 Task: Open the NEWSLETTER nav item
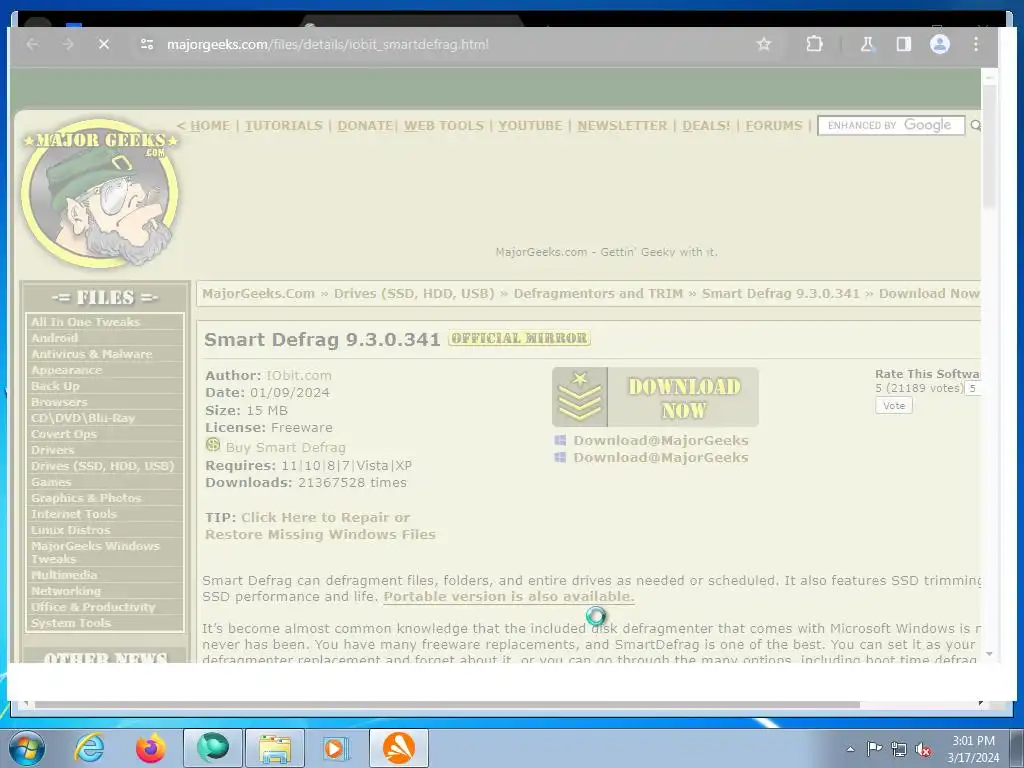tap(622, 125)
